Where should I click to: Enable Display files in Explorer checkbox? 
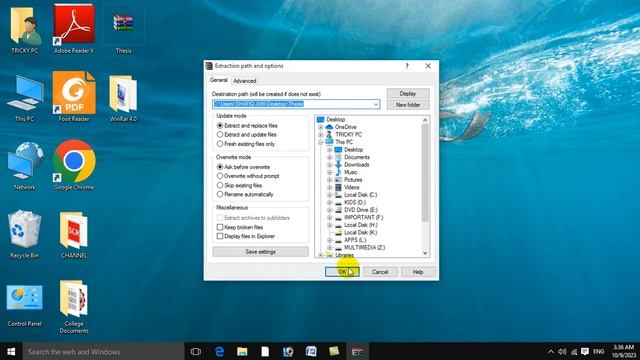pyautogui.click(x=220, y=236)
